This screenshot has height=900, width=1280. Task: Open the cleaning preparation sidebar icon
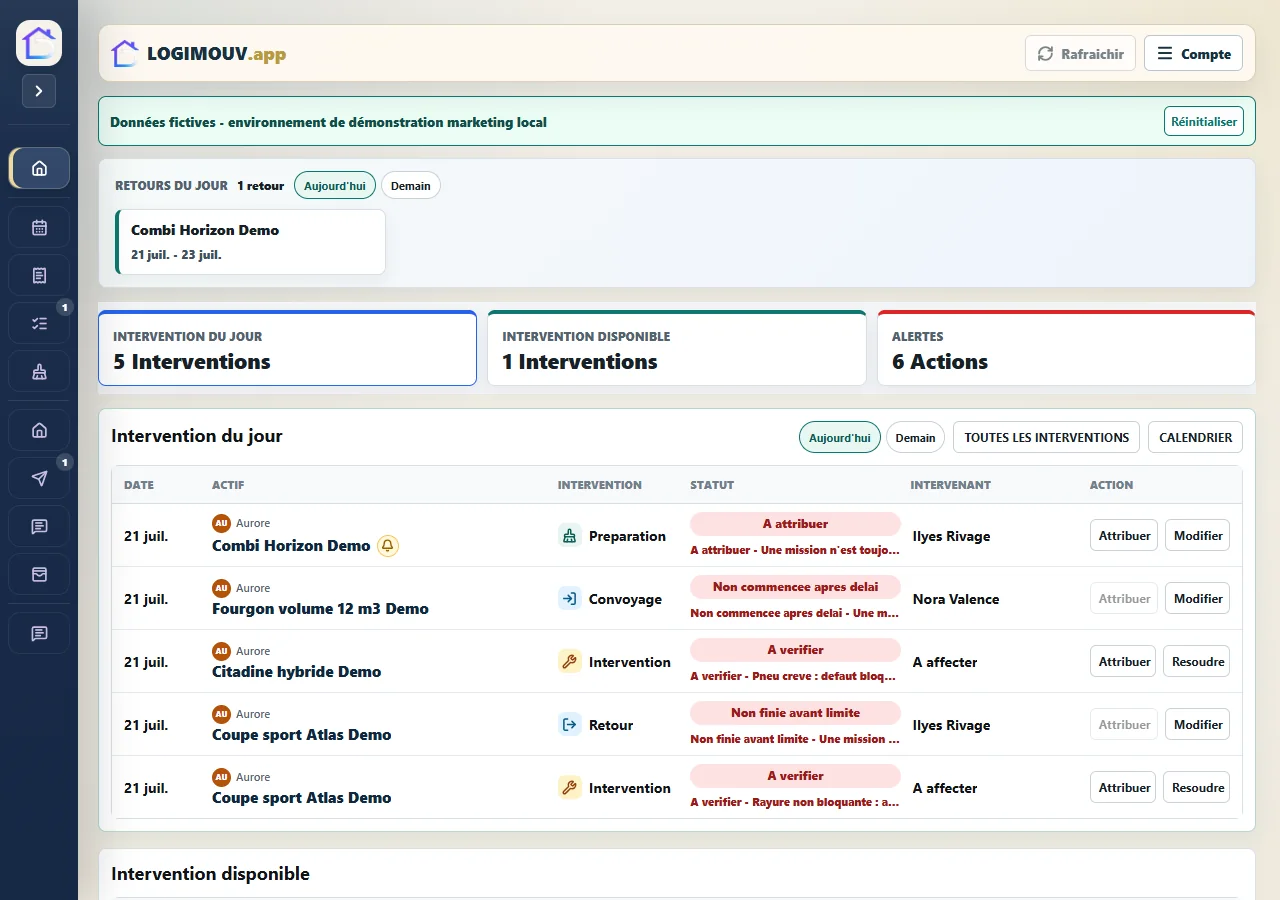pos(40,371)
